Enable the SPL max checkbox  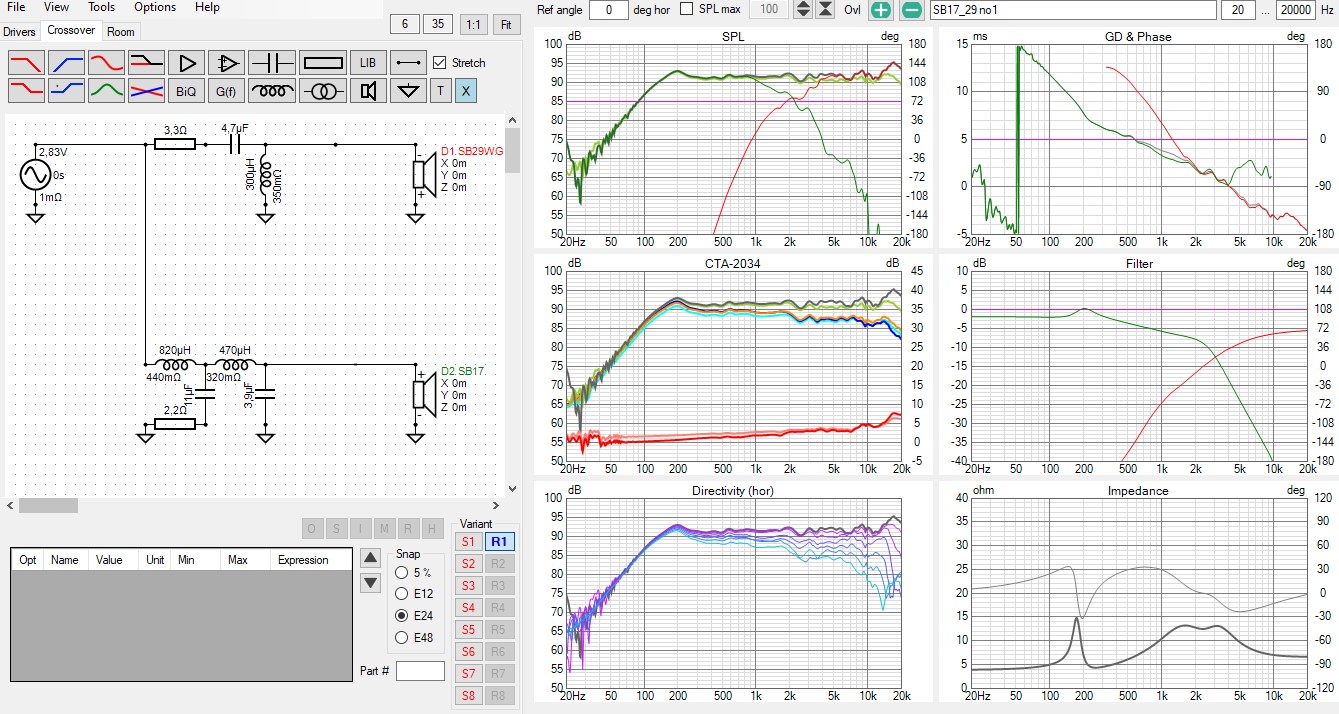pyautogui.click(x=686, y=9)
